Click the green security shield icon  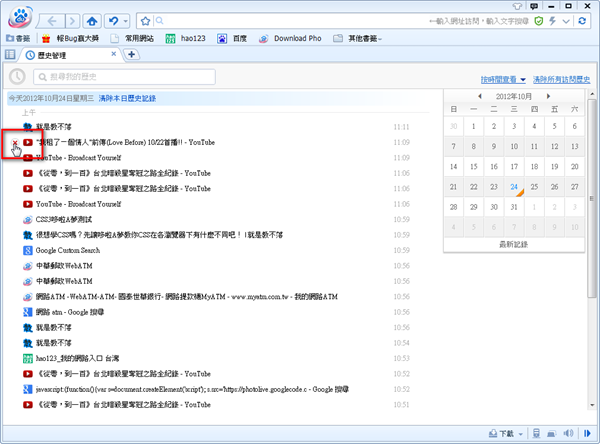tap(539, 20)
